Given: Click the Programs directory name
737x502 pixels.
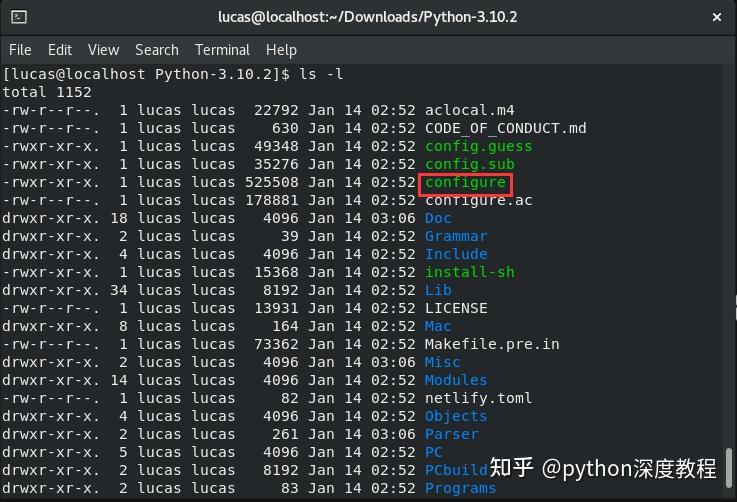Looking at the screenshot, I should pos(461,488).
